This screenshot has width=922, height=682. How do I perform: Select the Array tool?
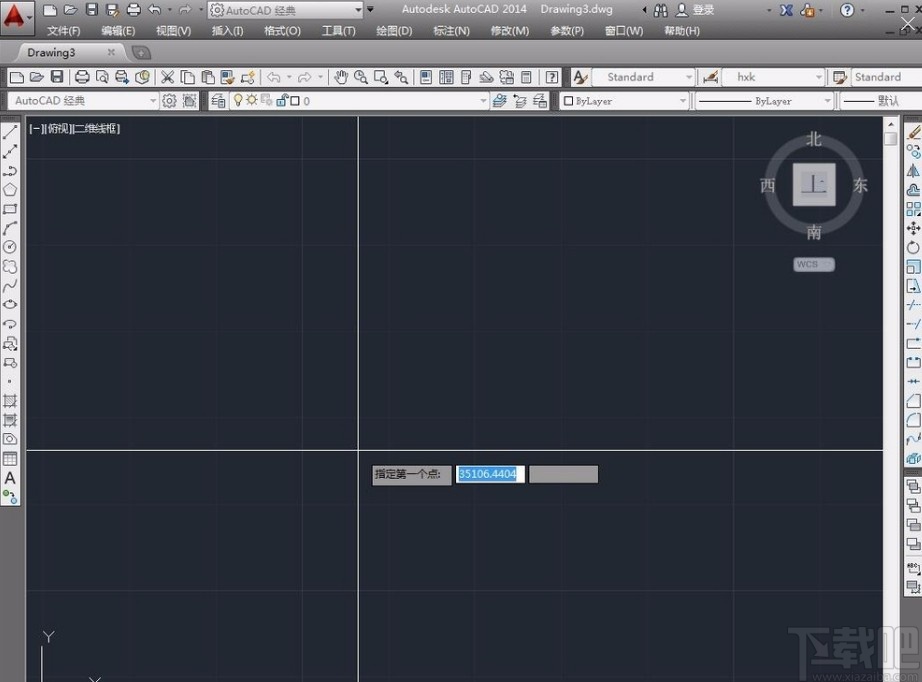(913, 209)
